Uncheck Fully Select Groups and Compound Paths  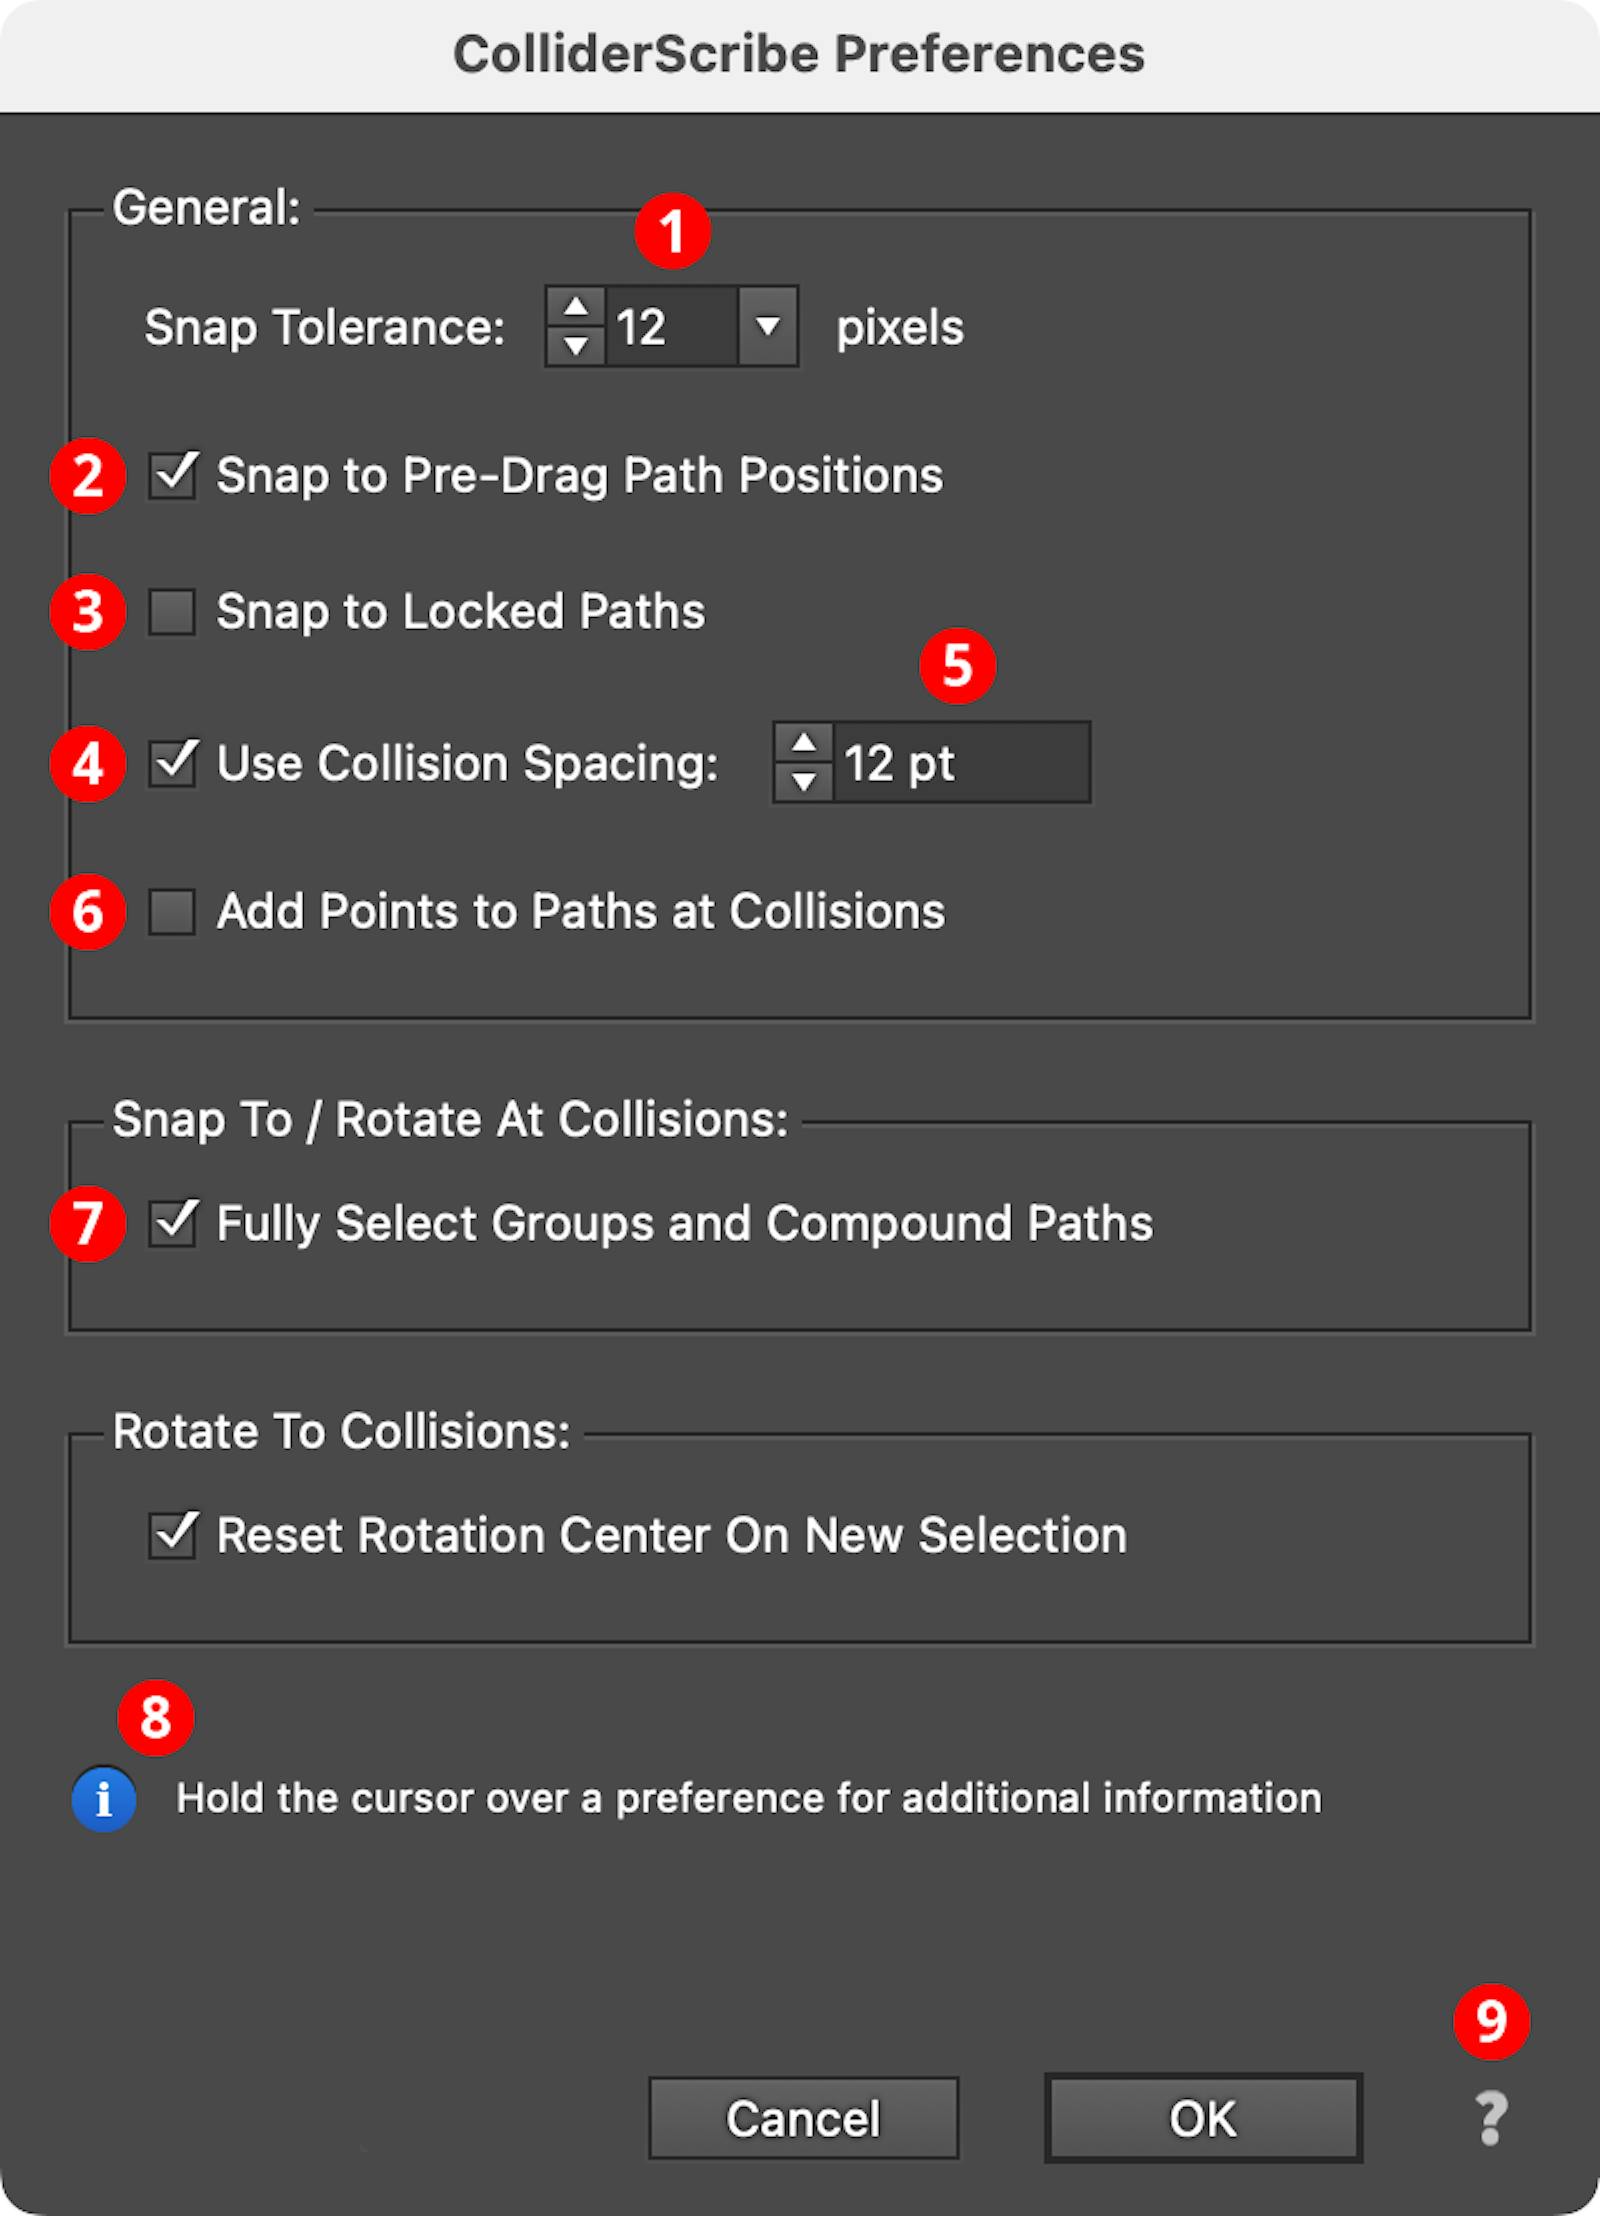click(x=173, y=1222)
